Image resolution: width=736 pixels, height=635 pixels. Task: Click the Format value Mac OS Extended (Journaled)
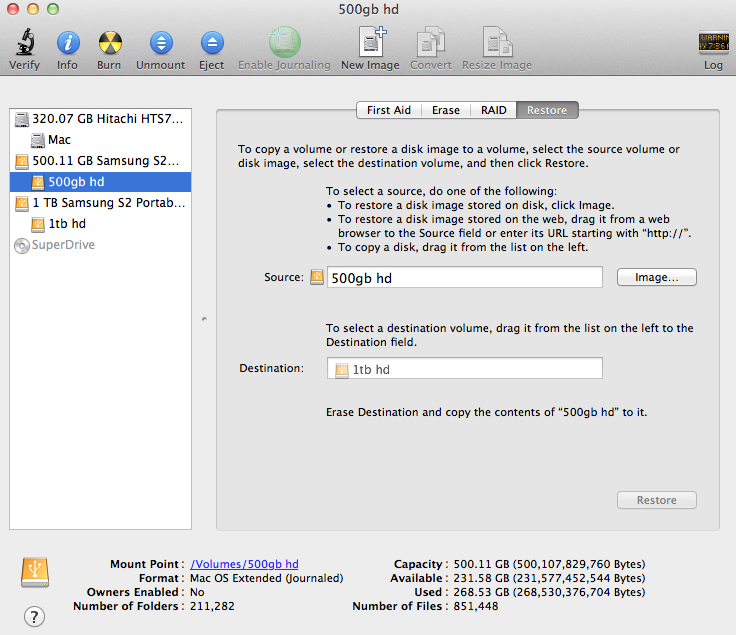[267, 578]
